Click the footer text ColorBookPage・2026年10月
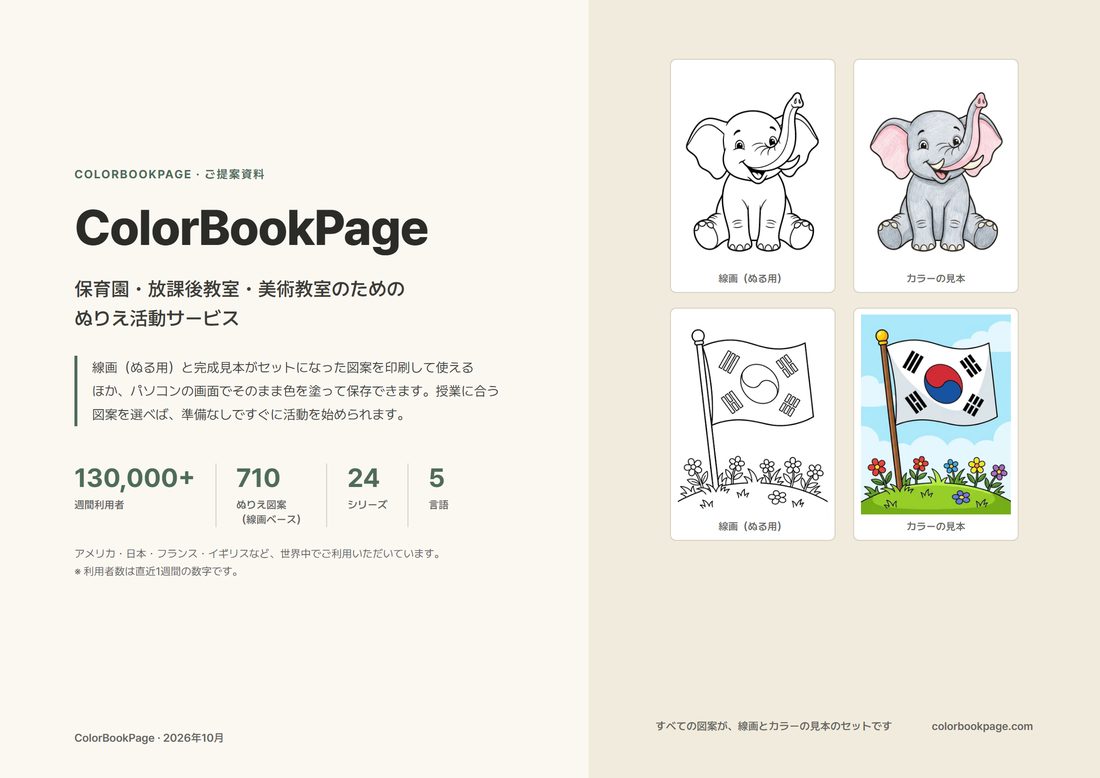 click(x=149, y=738)
